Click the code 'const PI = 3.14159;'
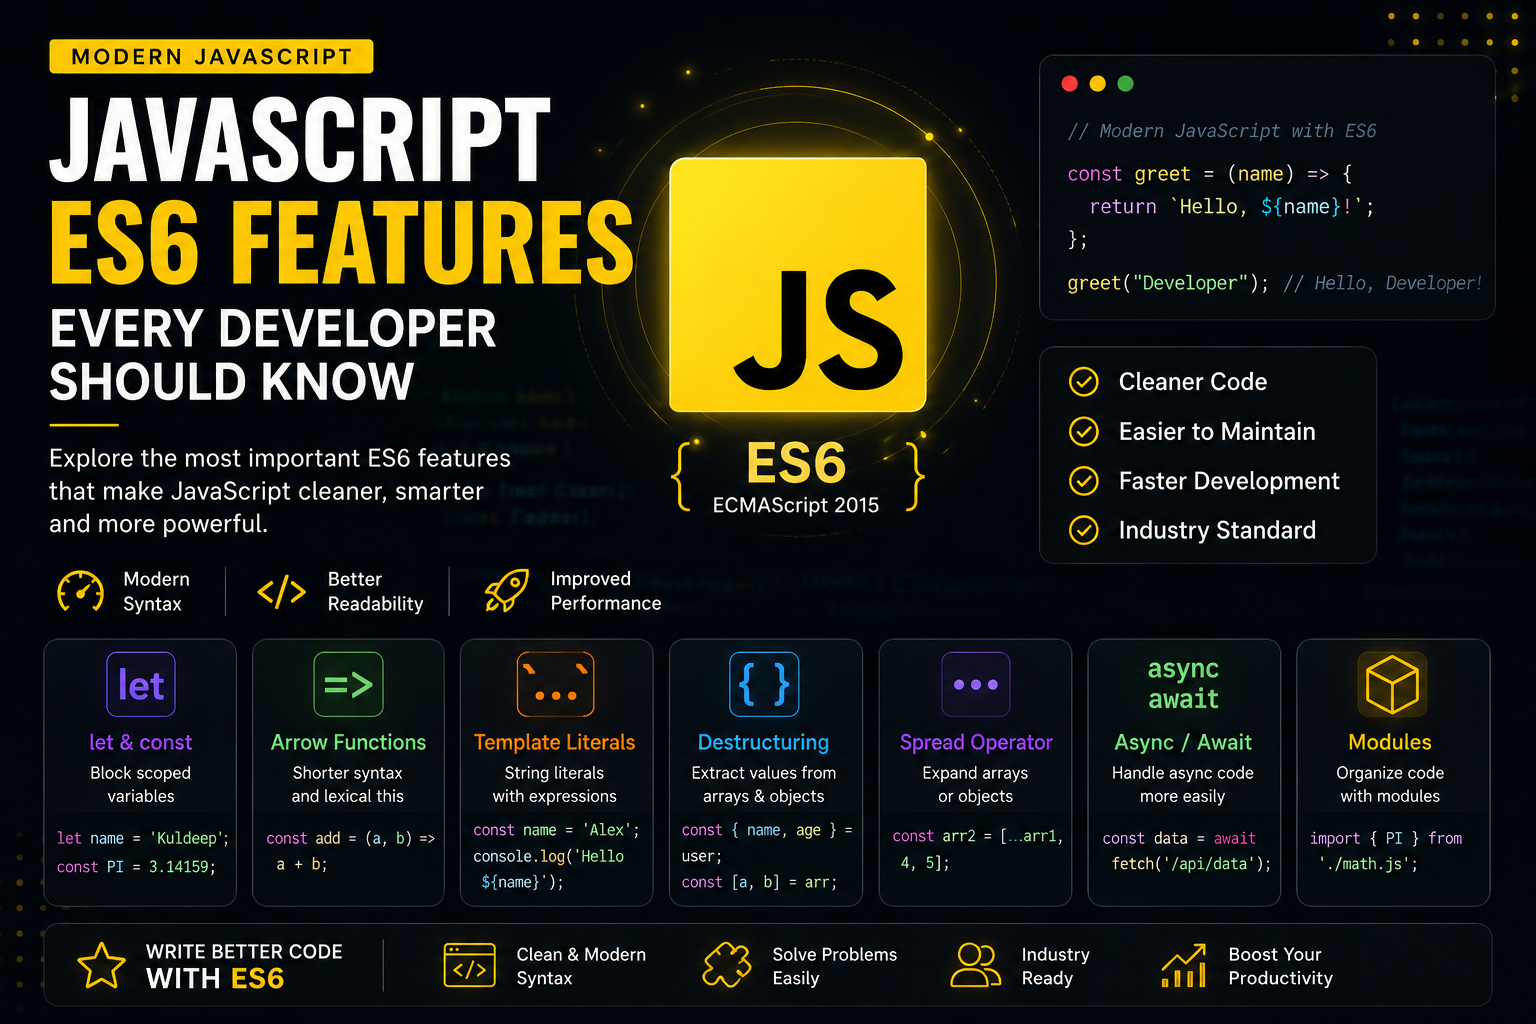Viewport: 1536px width, 1024px height. [x=136, y=867]
